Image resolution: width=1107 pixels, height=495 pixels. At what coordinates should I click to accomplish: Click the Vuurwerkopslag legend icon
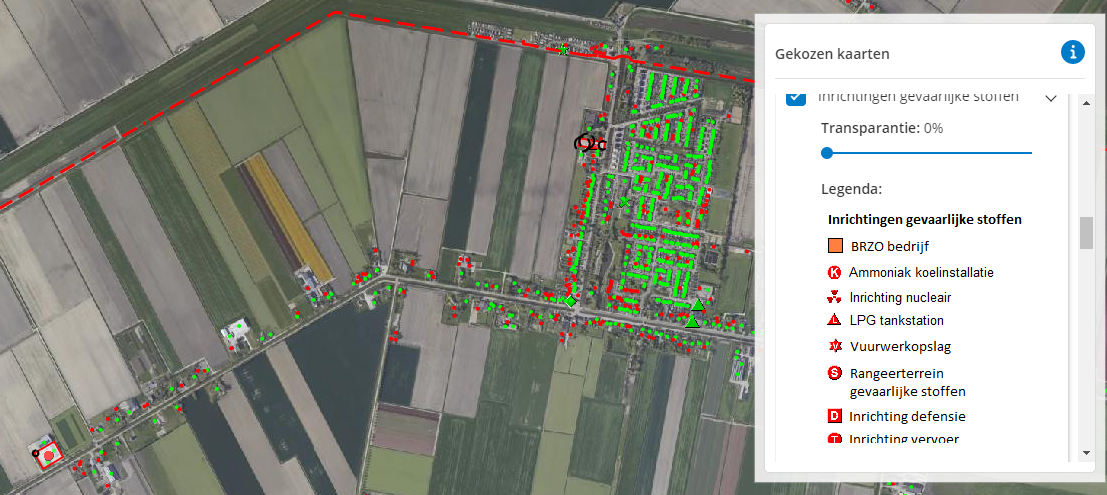[x=834, y=346]
